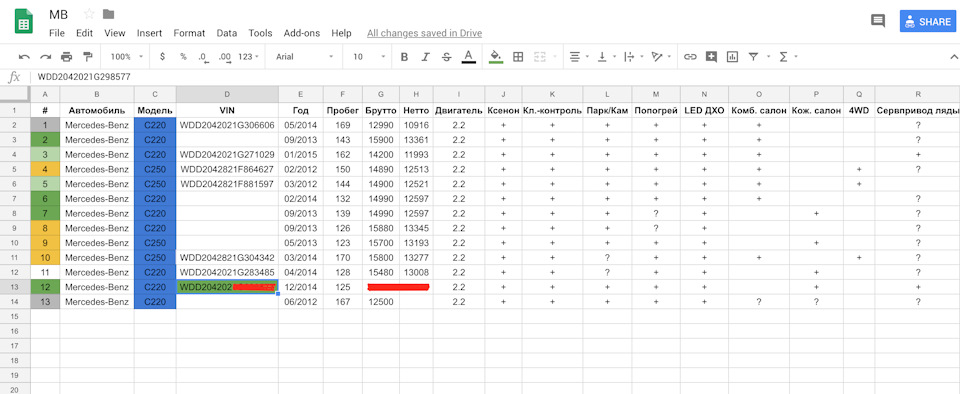Open the borders tool
Image resolution: width=960 pixels, height=394 pixels.
(x=518, y=57)
